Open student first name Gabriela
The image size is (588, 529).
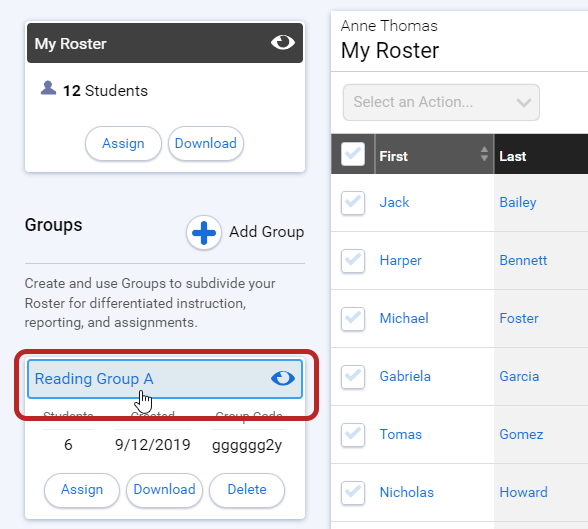[x=405, y=376]
